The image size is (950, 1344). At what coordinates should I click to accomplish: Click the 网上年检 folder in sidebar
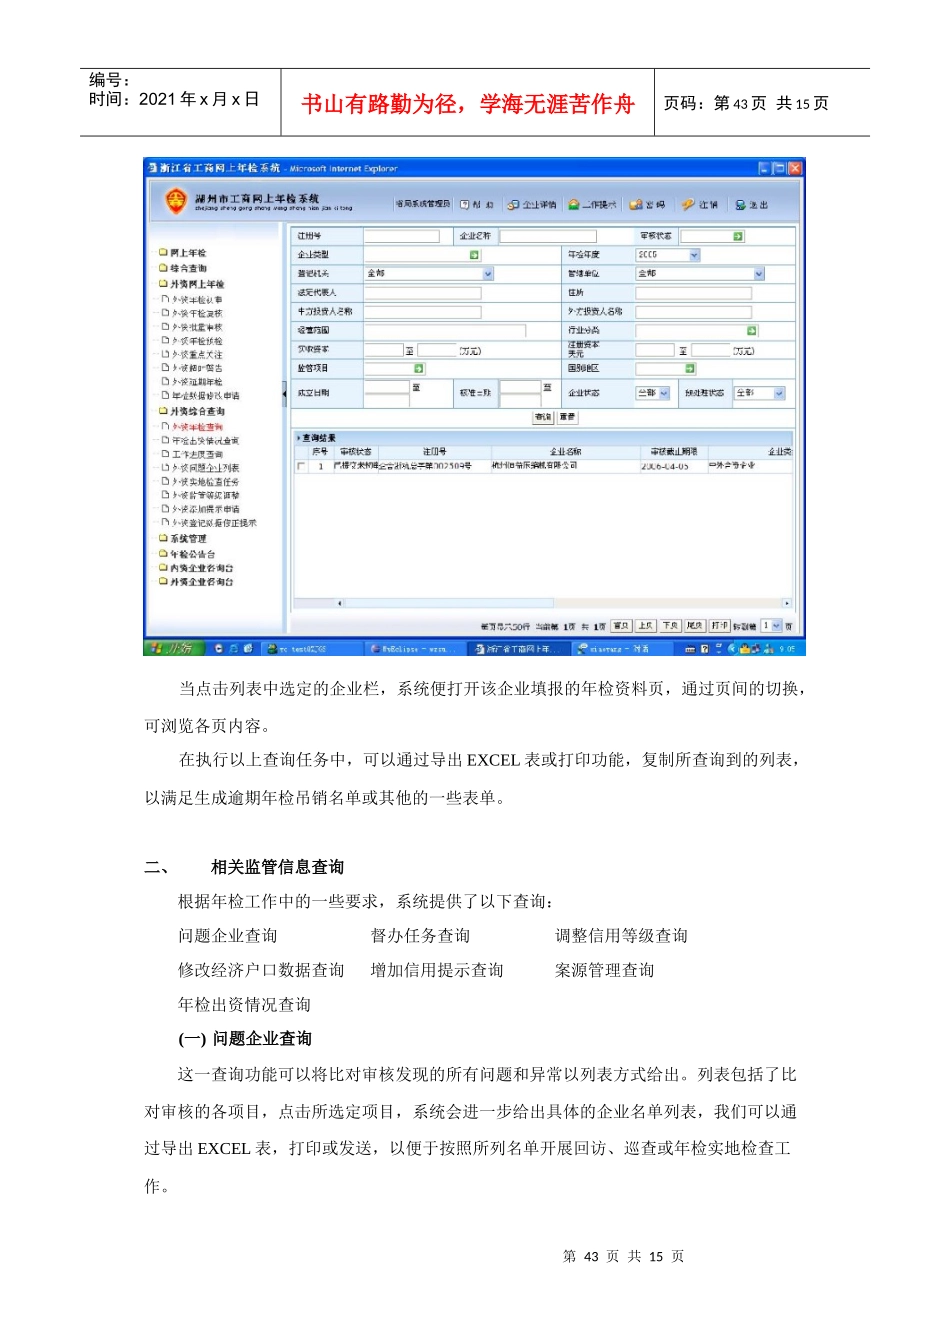coord(183,253)
